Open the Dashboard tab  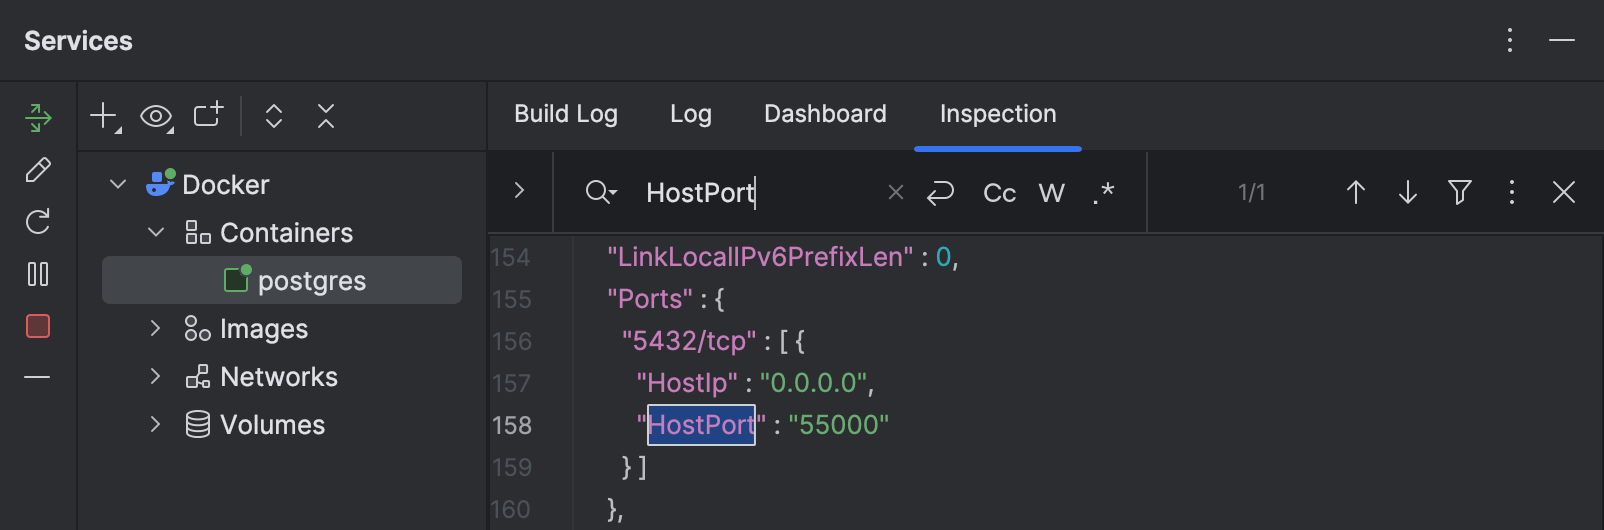[825, 114]
